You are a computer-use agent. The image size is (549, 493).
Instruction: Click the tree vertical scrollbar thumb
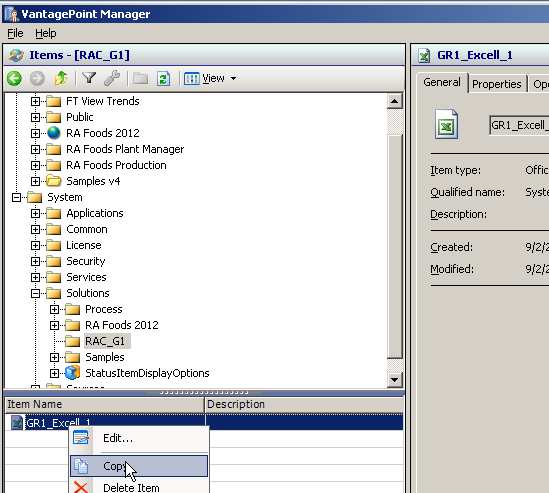pos(395,246)
